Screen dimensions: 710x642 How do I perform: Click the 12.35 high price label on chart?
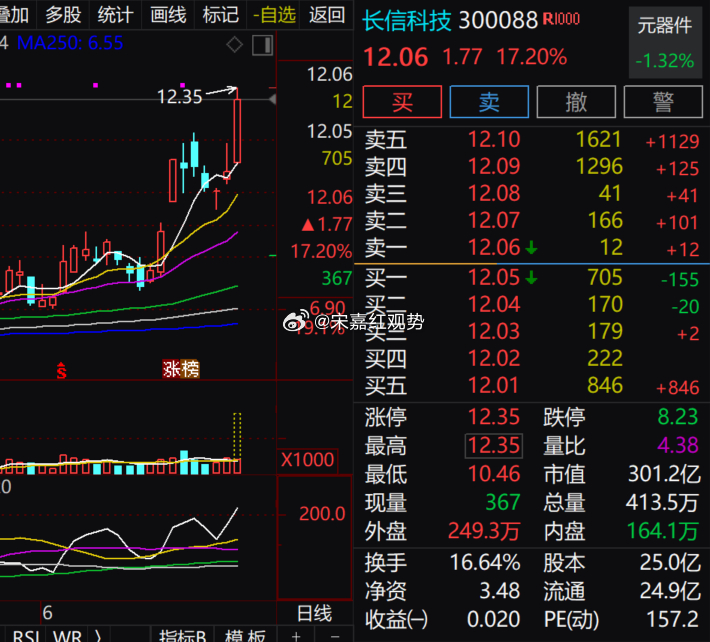(x=179, y=96)
